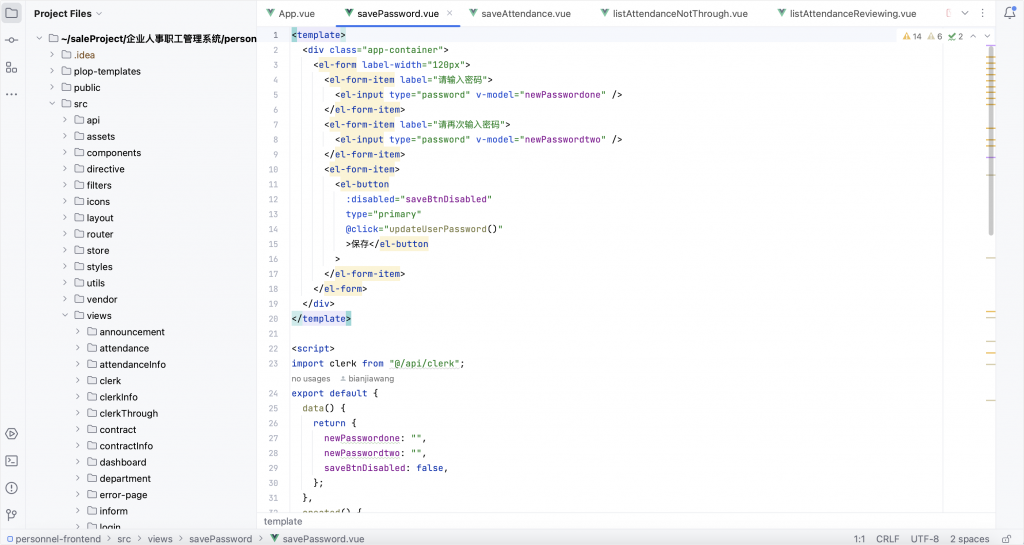Click the CRLF line separator widget
This screenshot has height=545, width=1024.
888,539
